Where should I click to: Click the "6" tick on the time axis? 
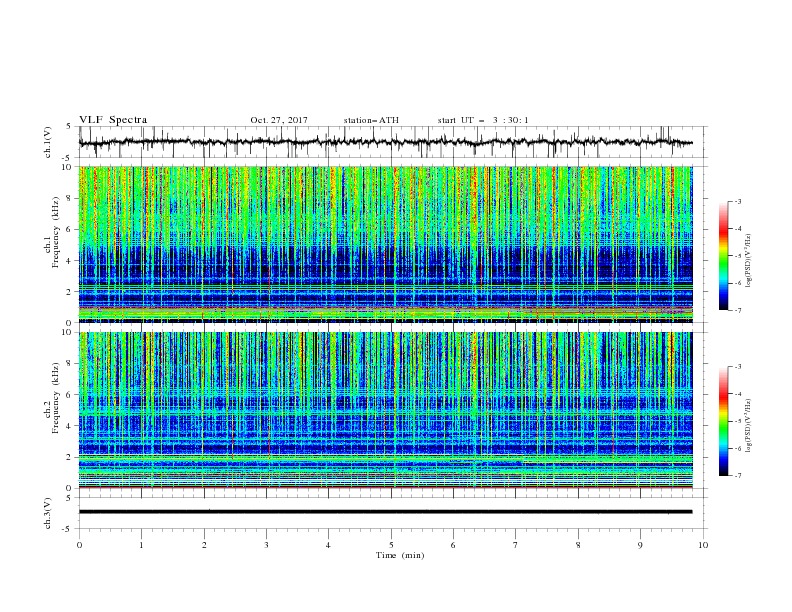click(x=453, y=545)
